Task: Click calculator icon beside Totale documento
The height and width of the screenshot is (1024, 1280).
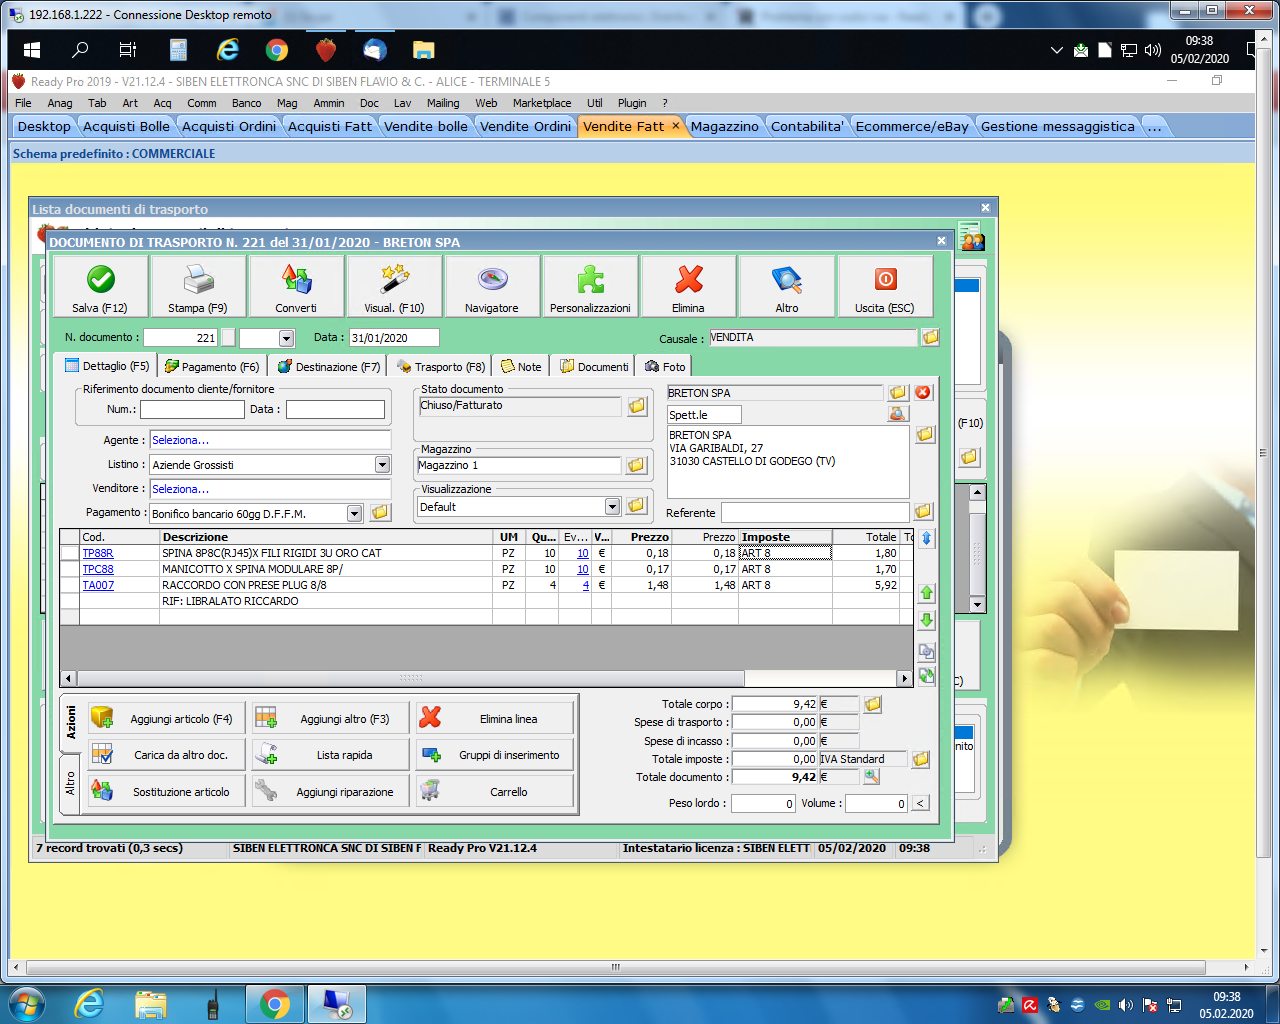Action: pyautogui.click(x=872, y=777)
